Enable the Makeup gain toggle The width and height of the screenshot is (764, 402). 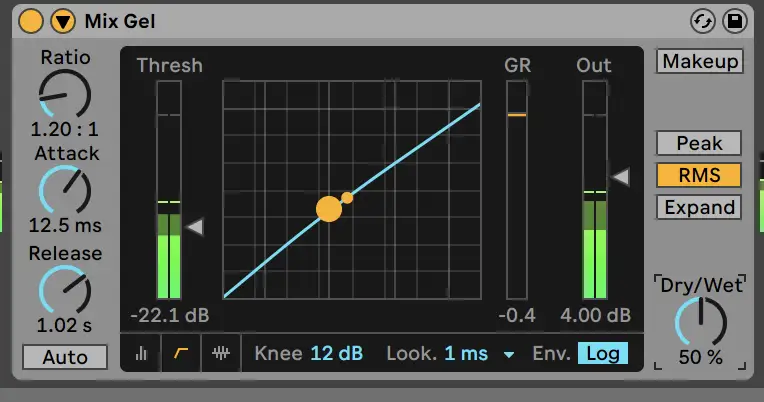pos(700,61)
